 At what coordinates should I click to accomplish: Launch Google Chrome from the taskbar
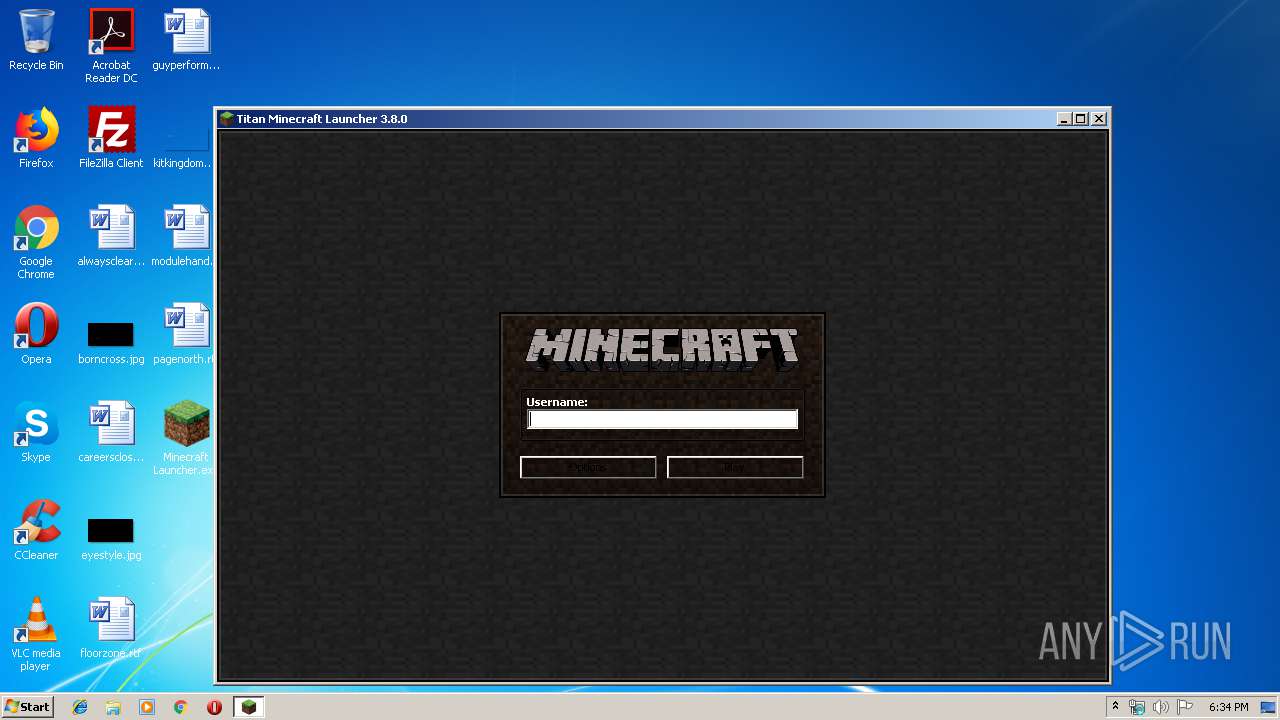pos(180,707)
